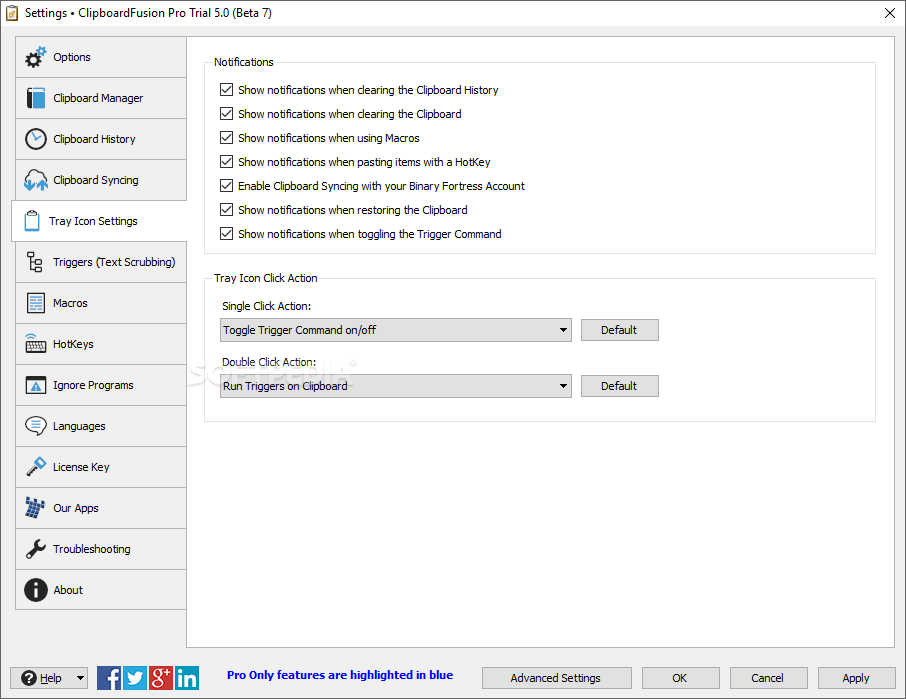Viewport: 906px width, 699px height.
Task: Click the Facebook icon in the footer
Action: 109,678
